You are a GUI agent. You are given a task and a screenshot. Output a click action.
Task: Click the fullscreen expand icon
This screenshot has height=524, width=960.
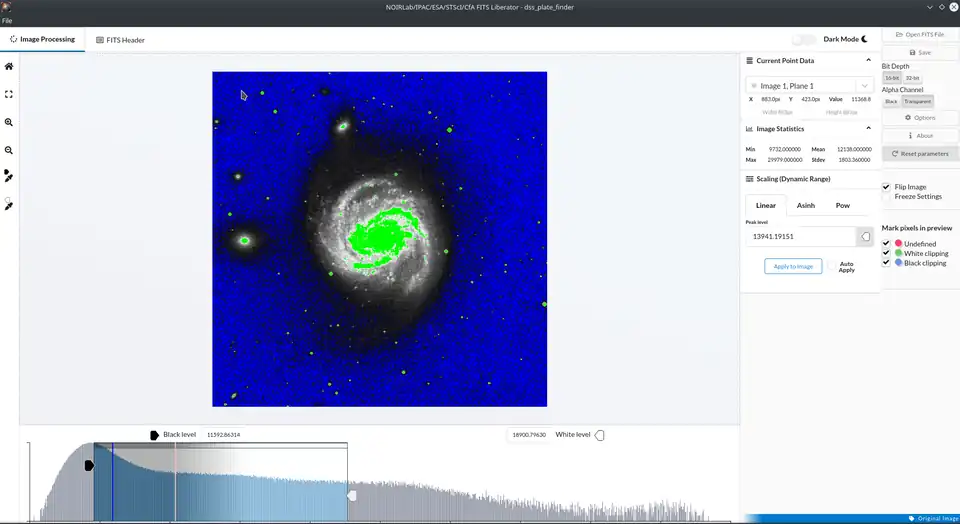(x=9, y=94)
